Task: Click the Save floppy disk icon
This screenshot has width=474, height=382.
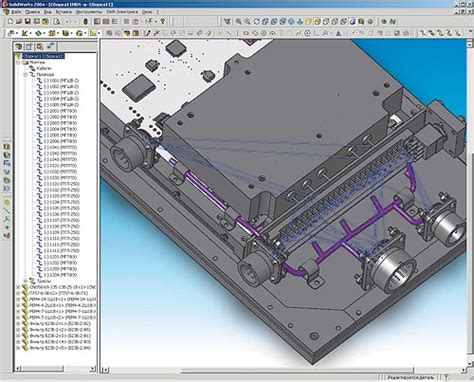Action: [x=28, y=22]
